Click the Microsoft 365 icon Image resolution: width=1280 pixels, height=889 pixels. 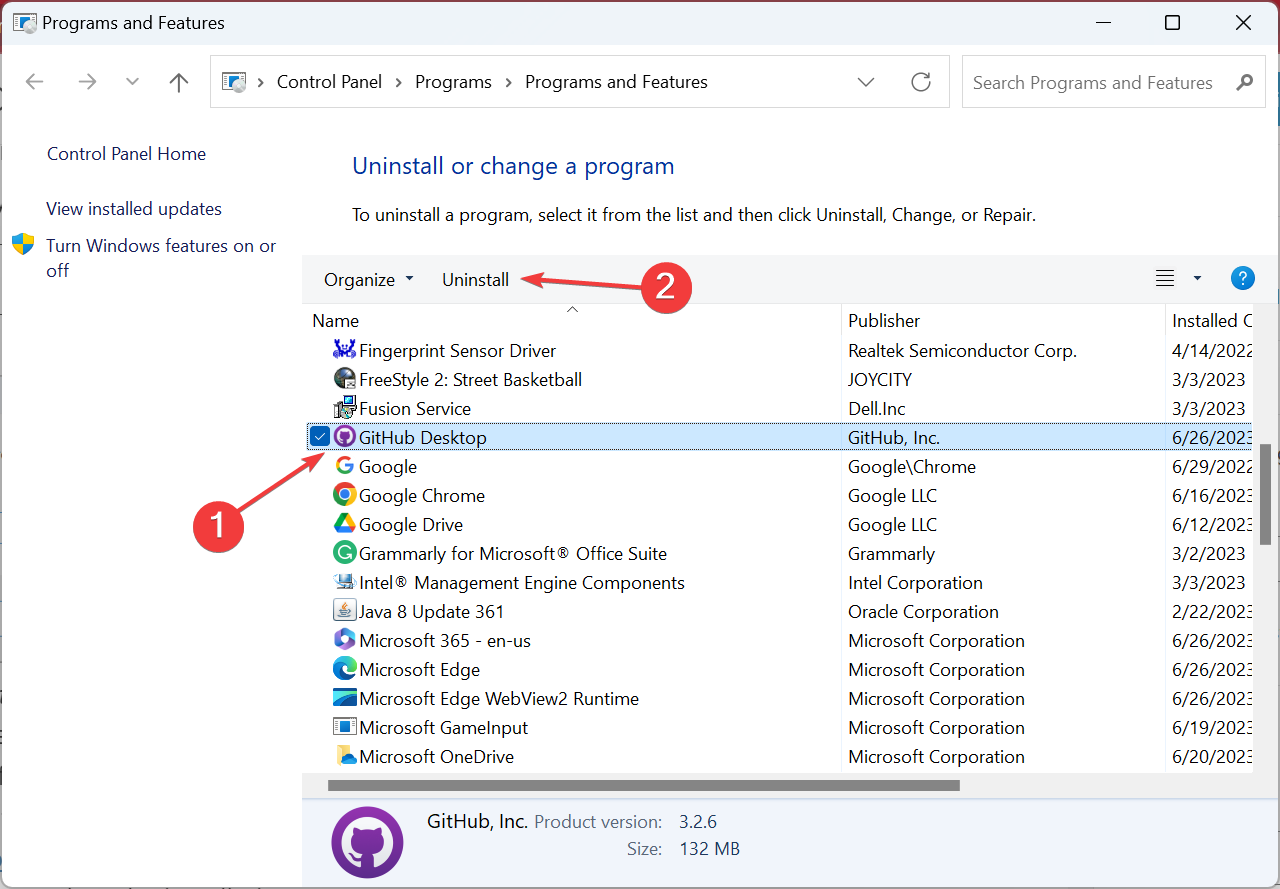click(344, 640)
